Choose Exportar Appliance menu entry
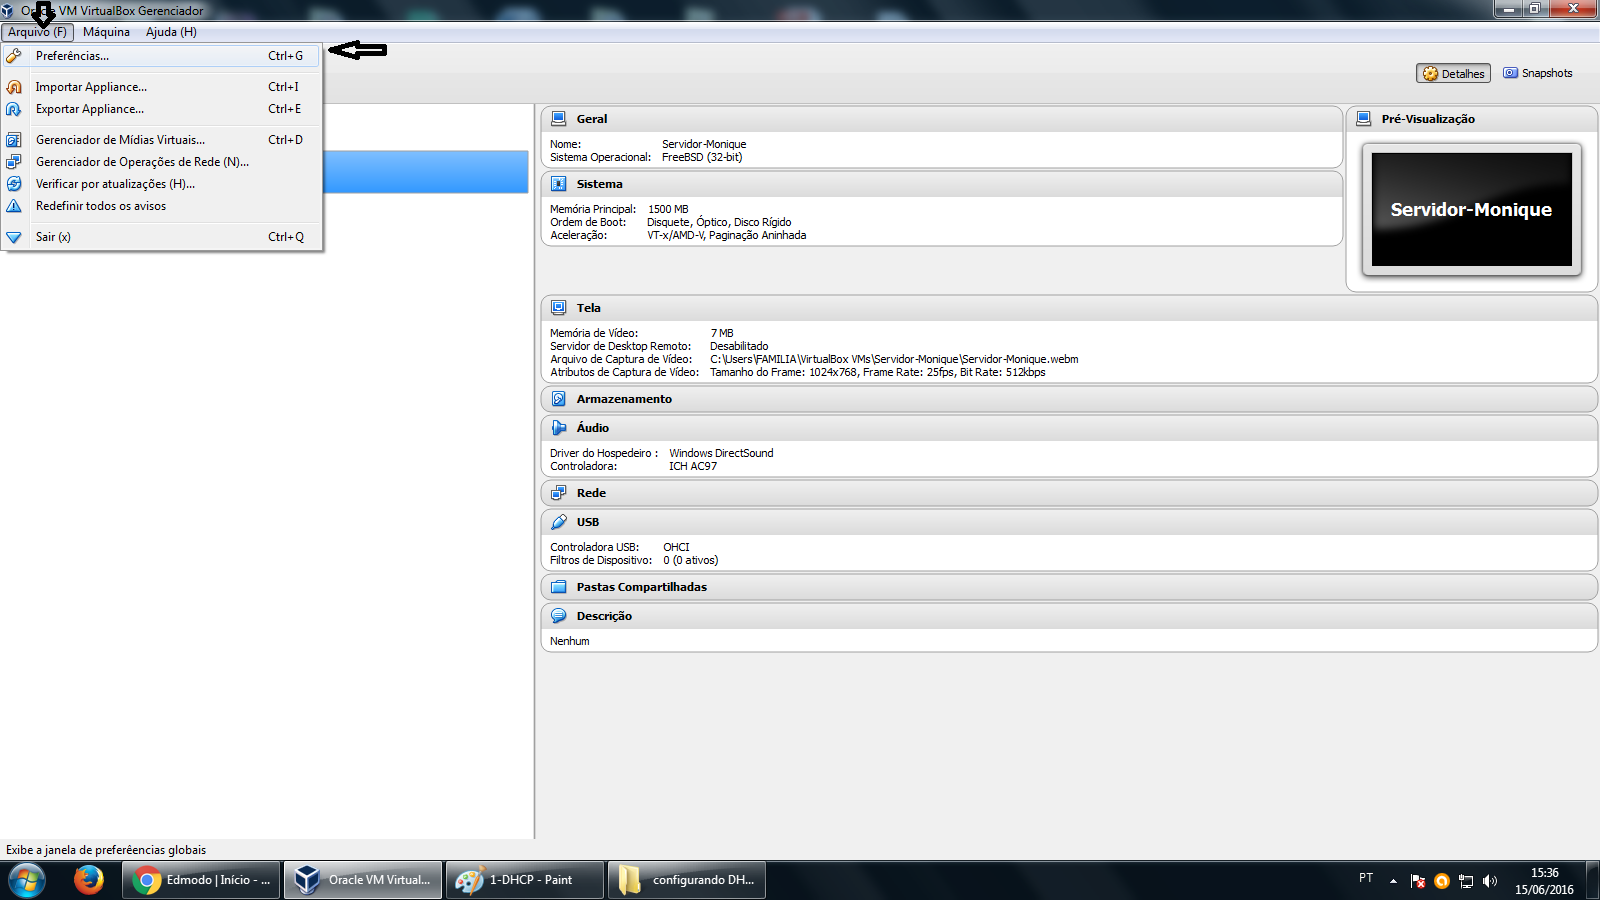This screenshot has width=1600, height=900. coord(162,109)
